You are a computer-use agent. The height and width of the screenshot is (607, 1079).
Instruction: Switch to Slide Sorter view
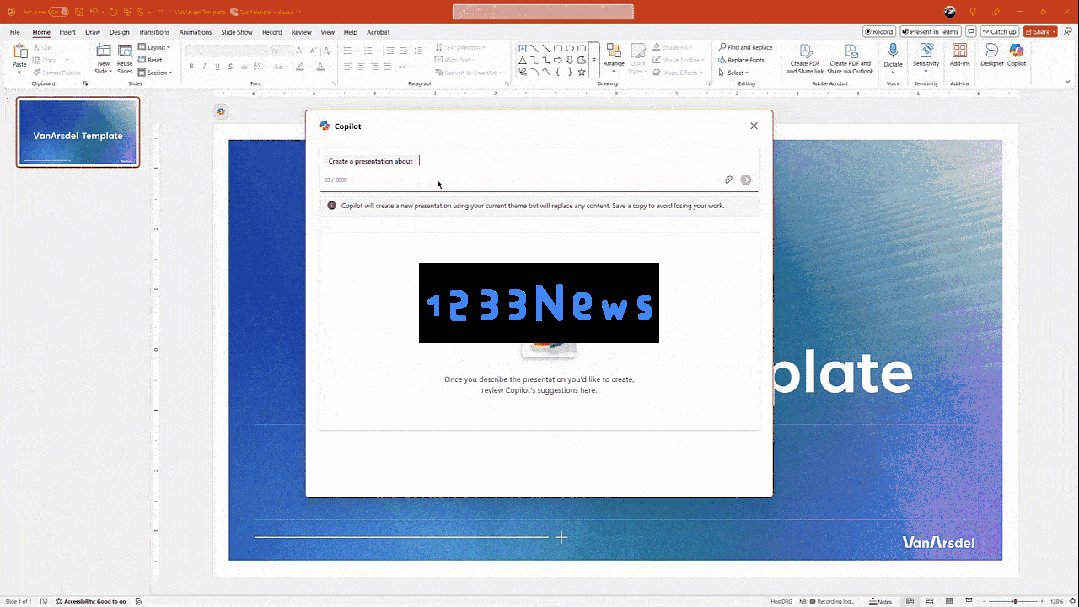click(x=930, y=601)
